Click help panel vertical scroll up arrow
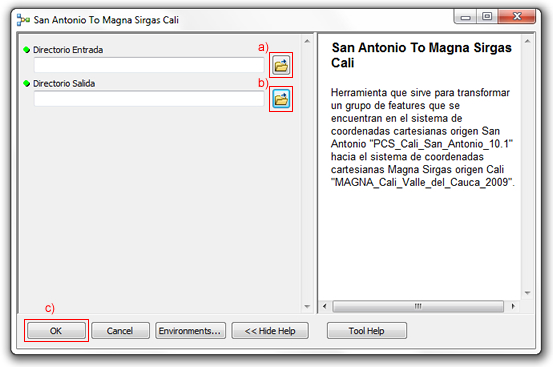 coord(528,42)
